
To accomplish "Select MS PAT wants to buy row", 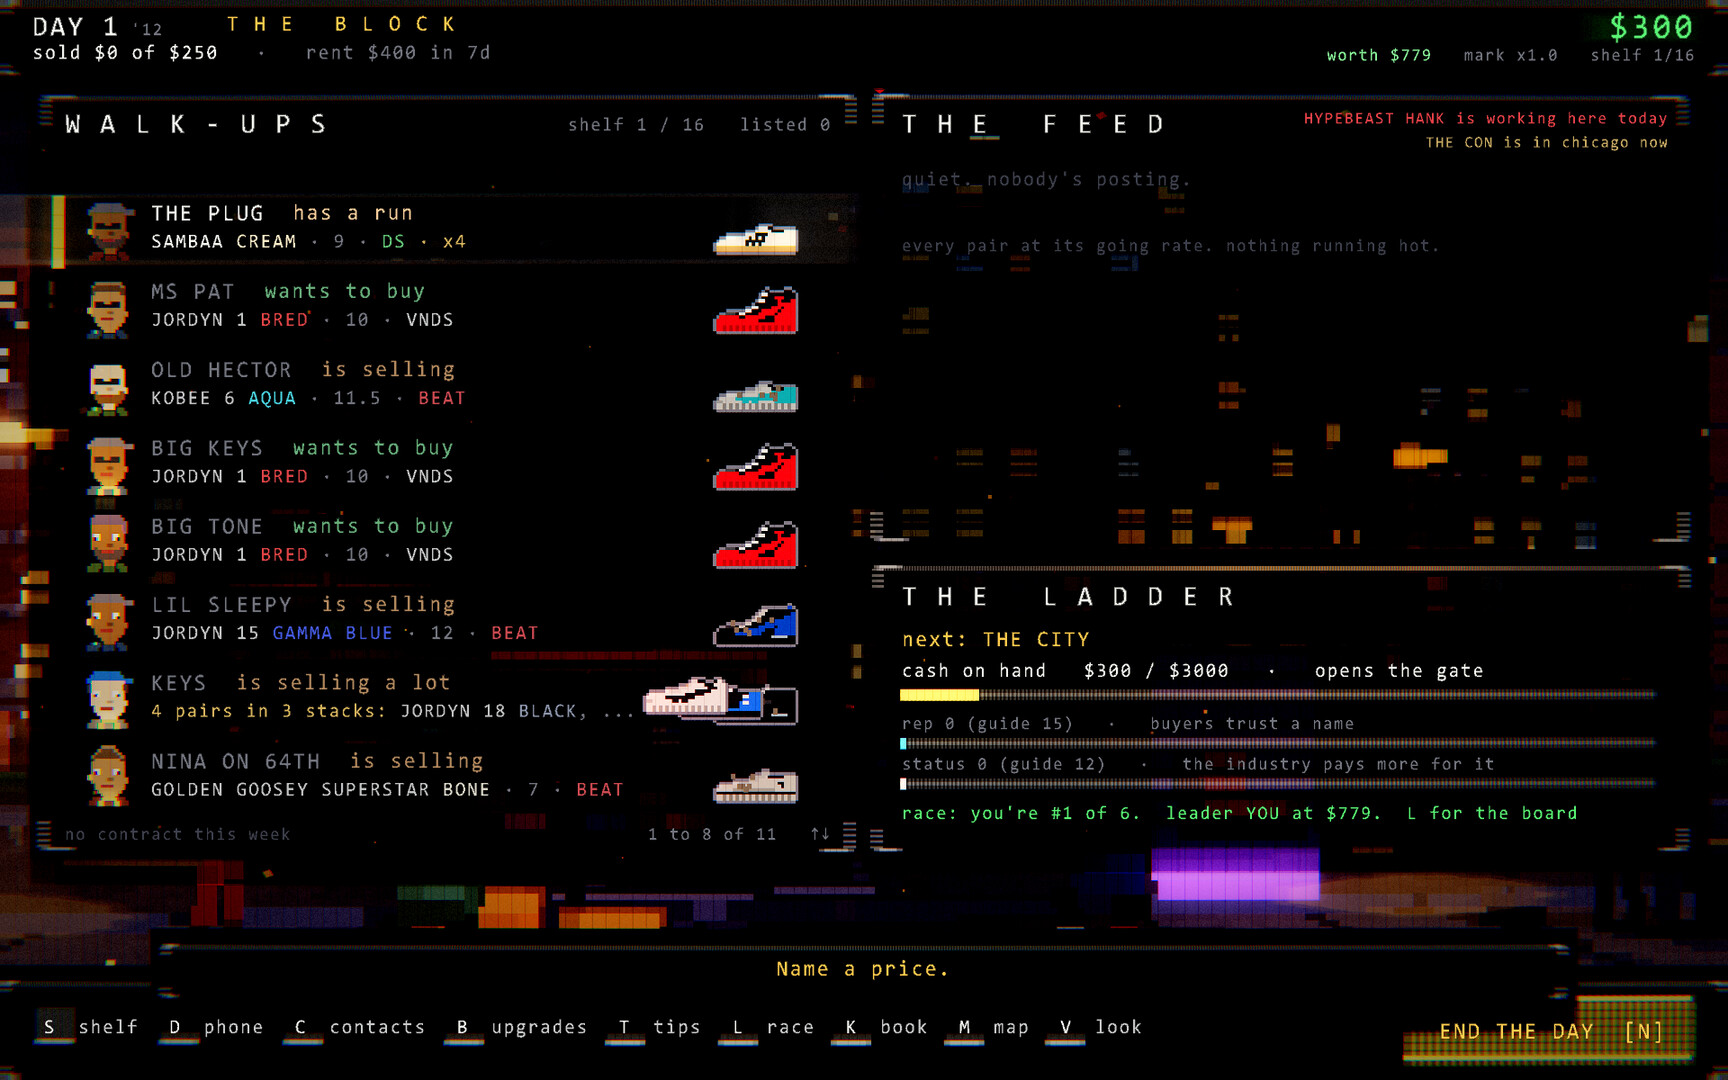I will [455, 308].
